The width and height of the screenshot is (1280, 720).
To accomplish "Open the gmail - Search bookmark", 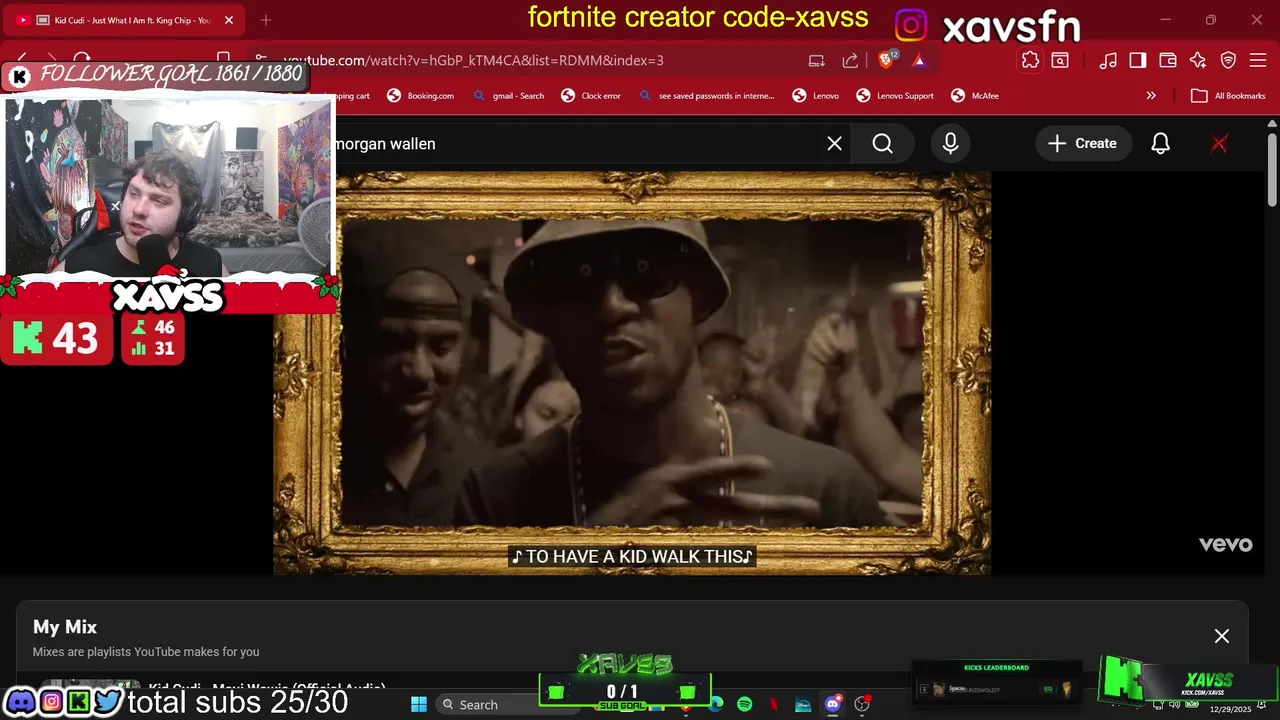I will pyautogui.click(x=509, y=96).
